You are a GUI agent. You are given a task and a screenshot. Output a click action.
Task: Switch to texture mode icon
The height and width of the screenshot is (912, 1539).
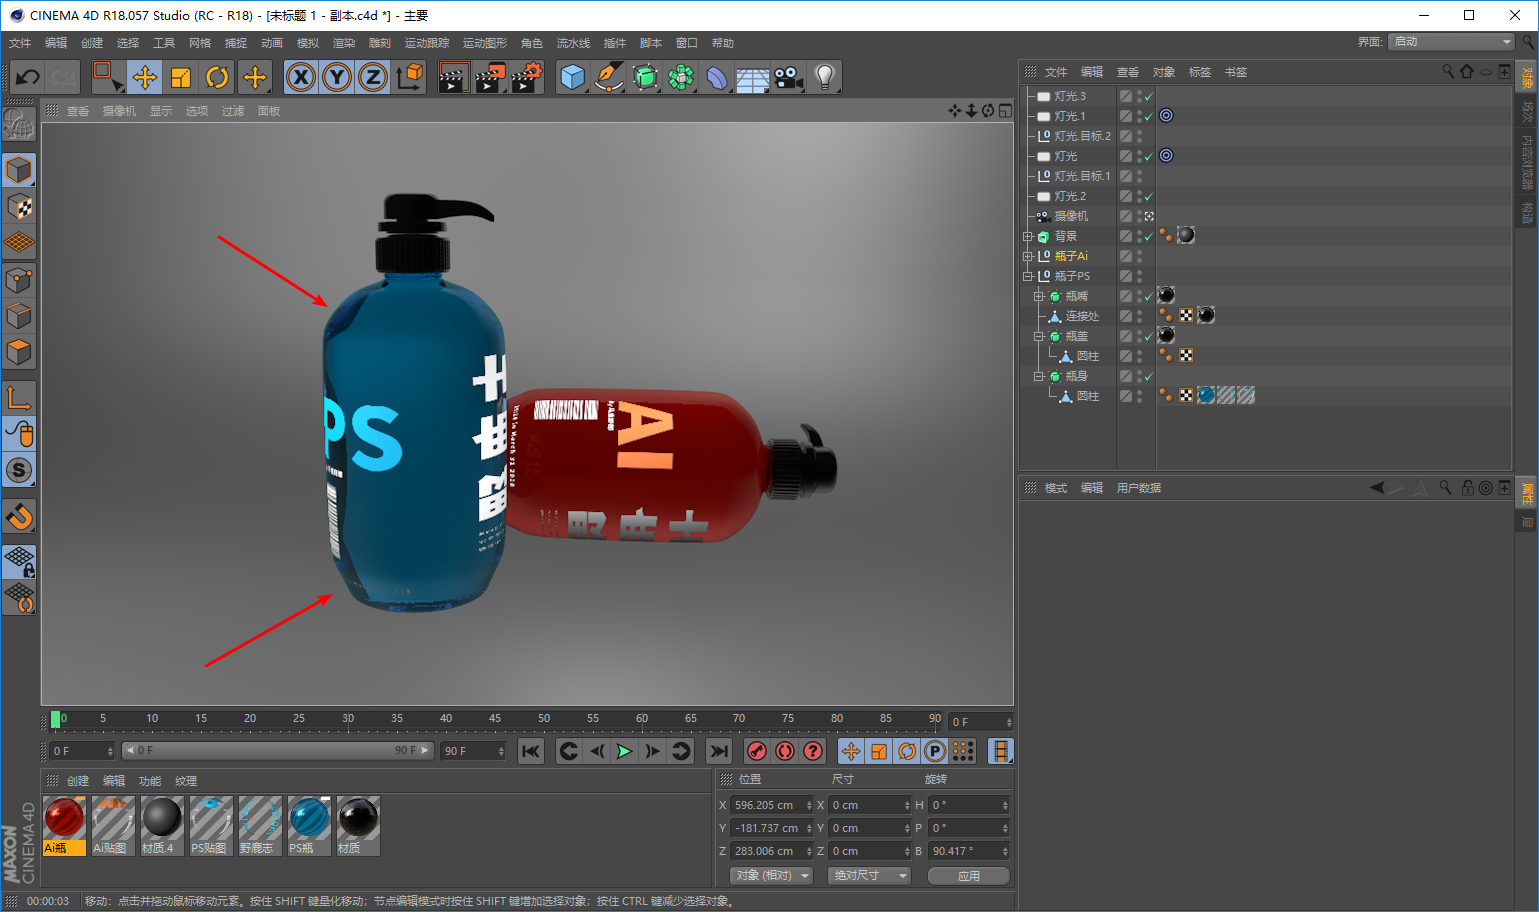pyautogui.click(x=19, y=207)
